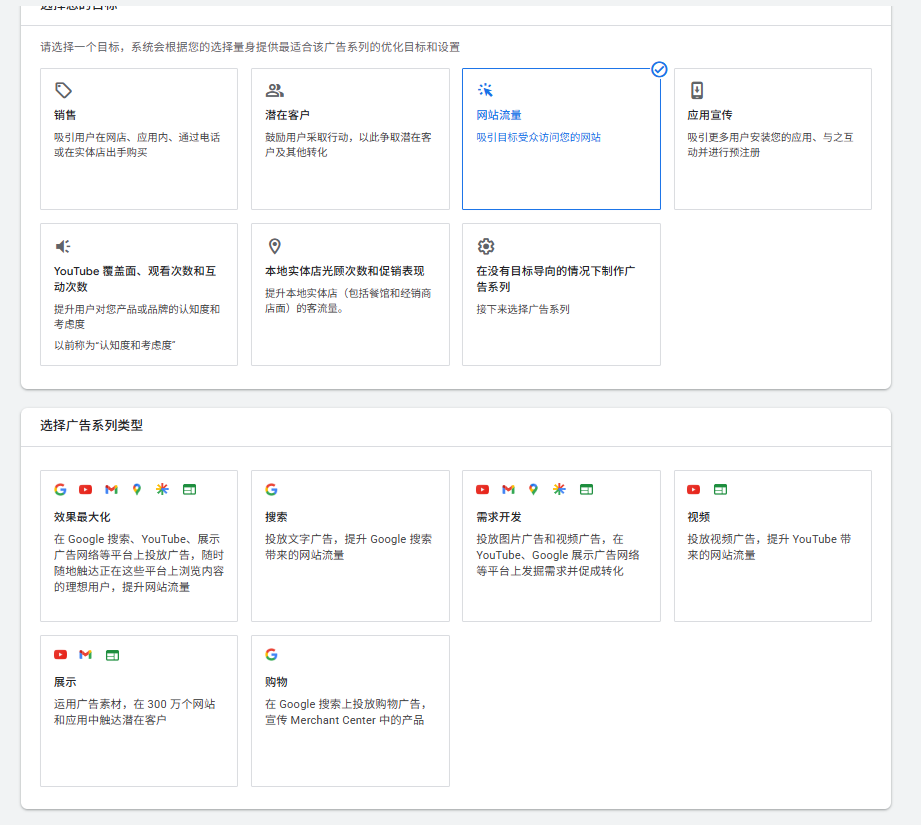
Task: Click the phone download icon on 应用宣传 card
Action: click(x=697, y=90)
